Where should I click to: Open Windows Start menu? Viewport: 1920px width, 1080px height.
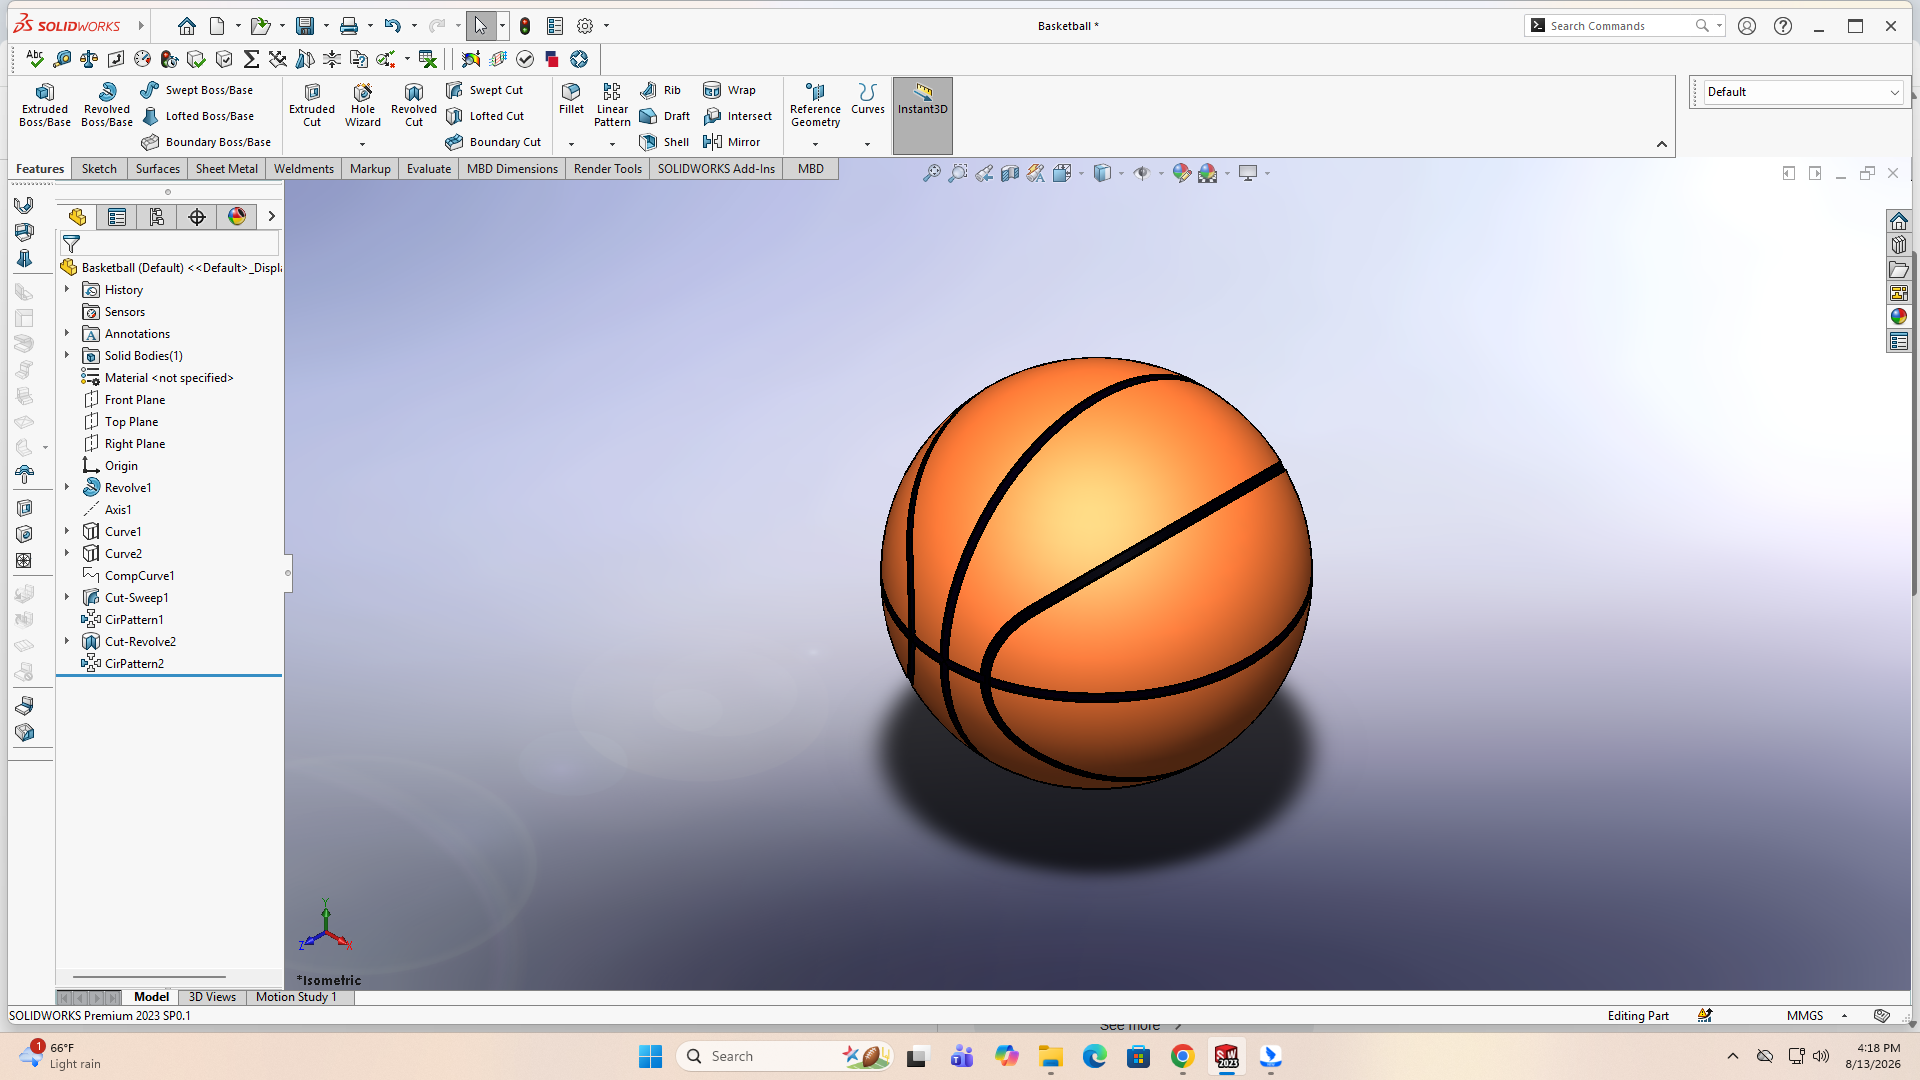coord(650,1056)
